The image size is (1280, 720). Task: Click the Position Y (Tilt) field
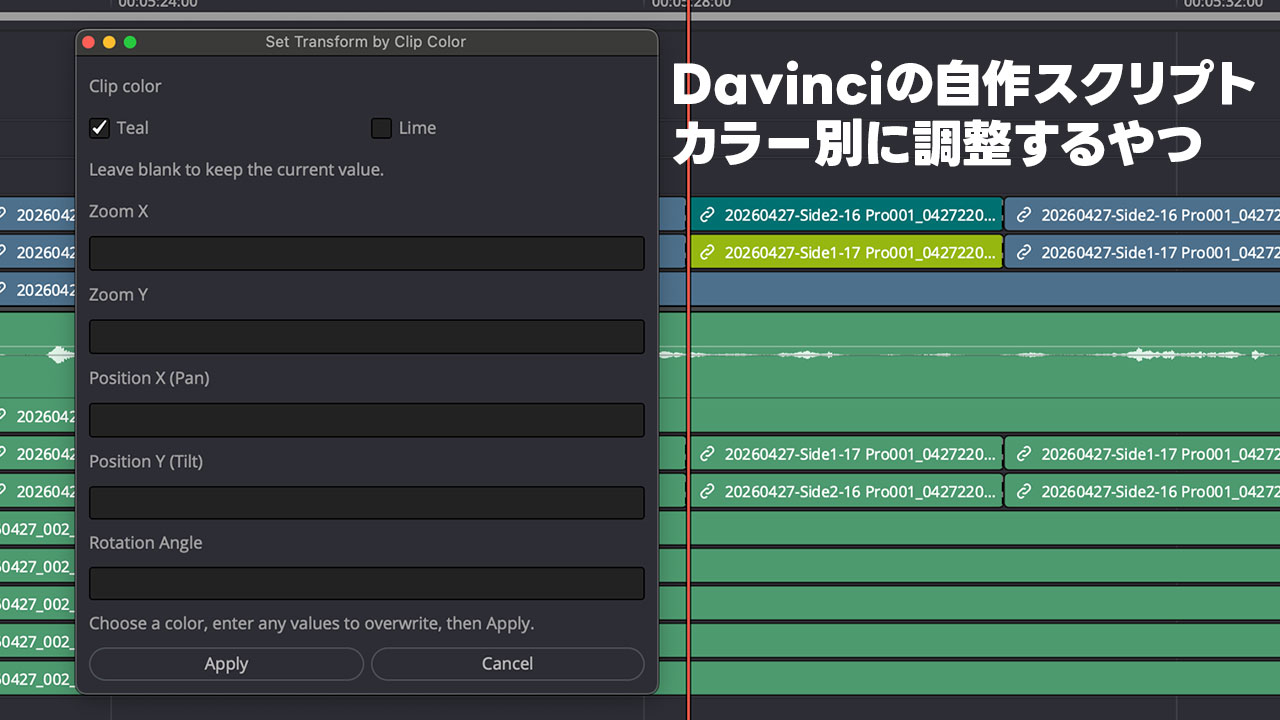point(367,503)
